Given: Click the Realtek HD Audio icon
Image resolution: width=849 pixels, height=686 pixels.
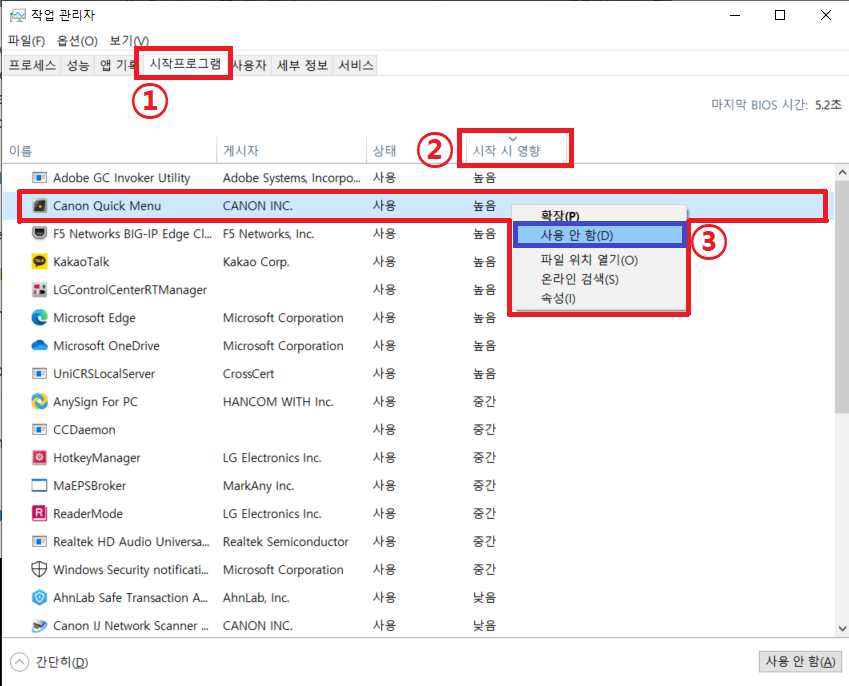Looking at the screenshot, I should [39, 541].
